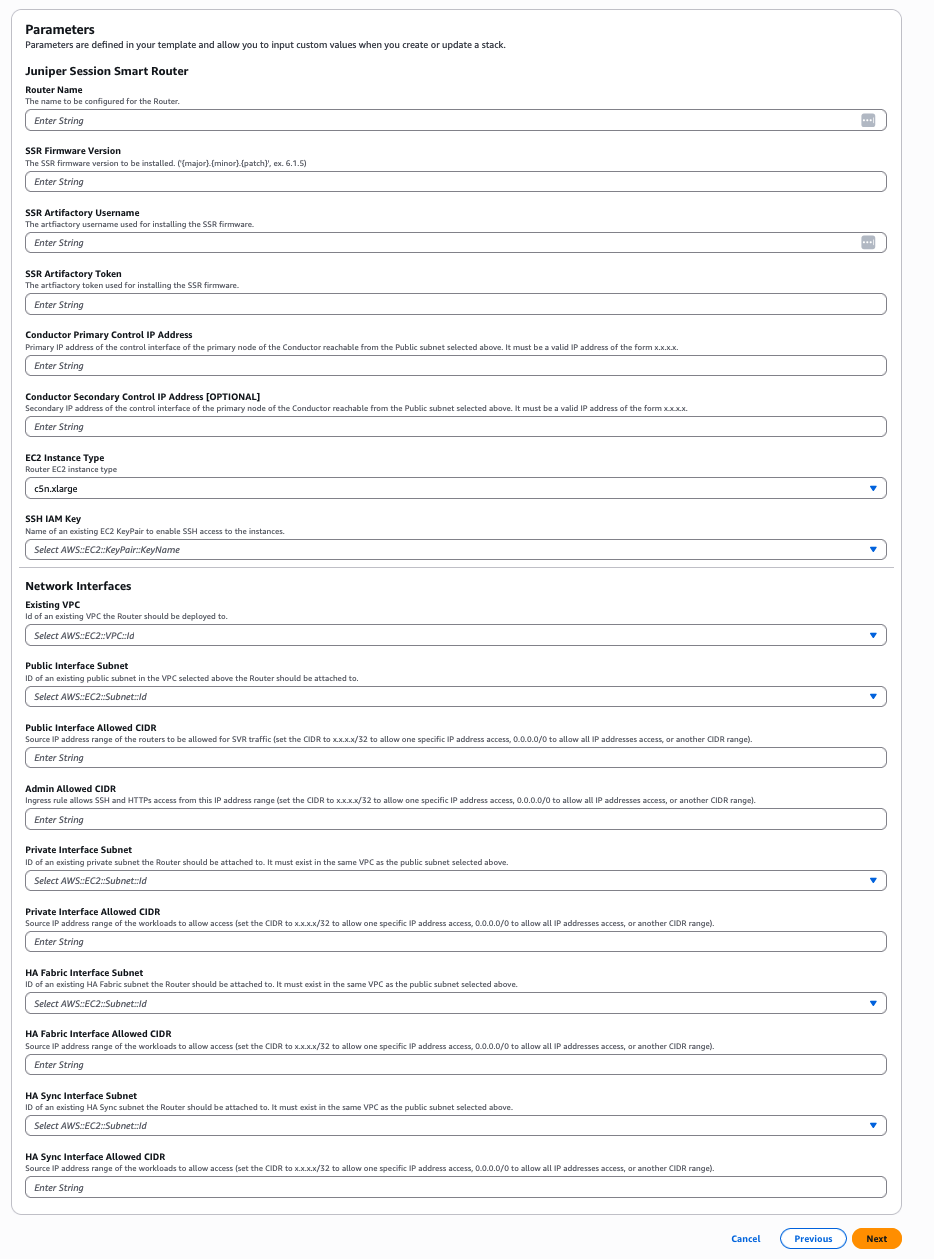Screen dimensions: 934x1259
Task: Click the Conductor Primary Control IP Address field
Action: point(456,364)
